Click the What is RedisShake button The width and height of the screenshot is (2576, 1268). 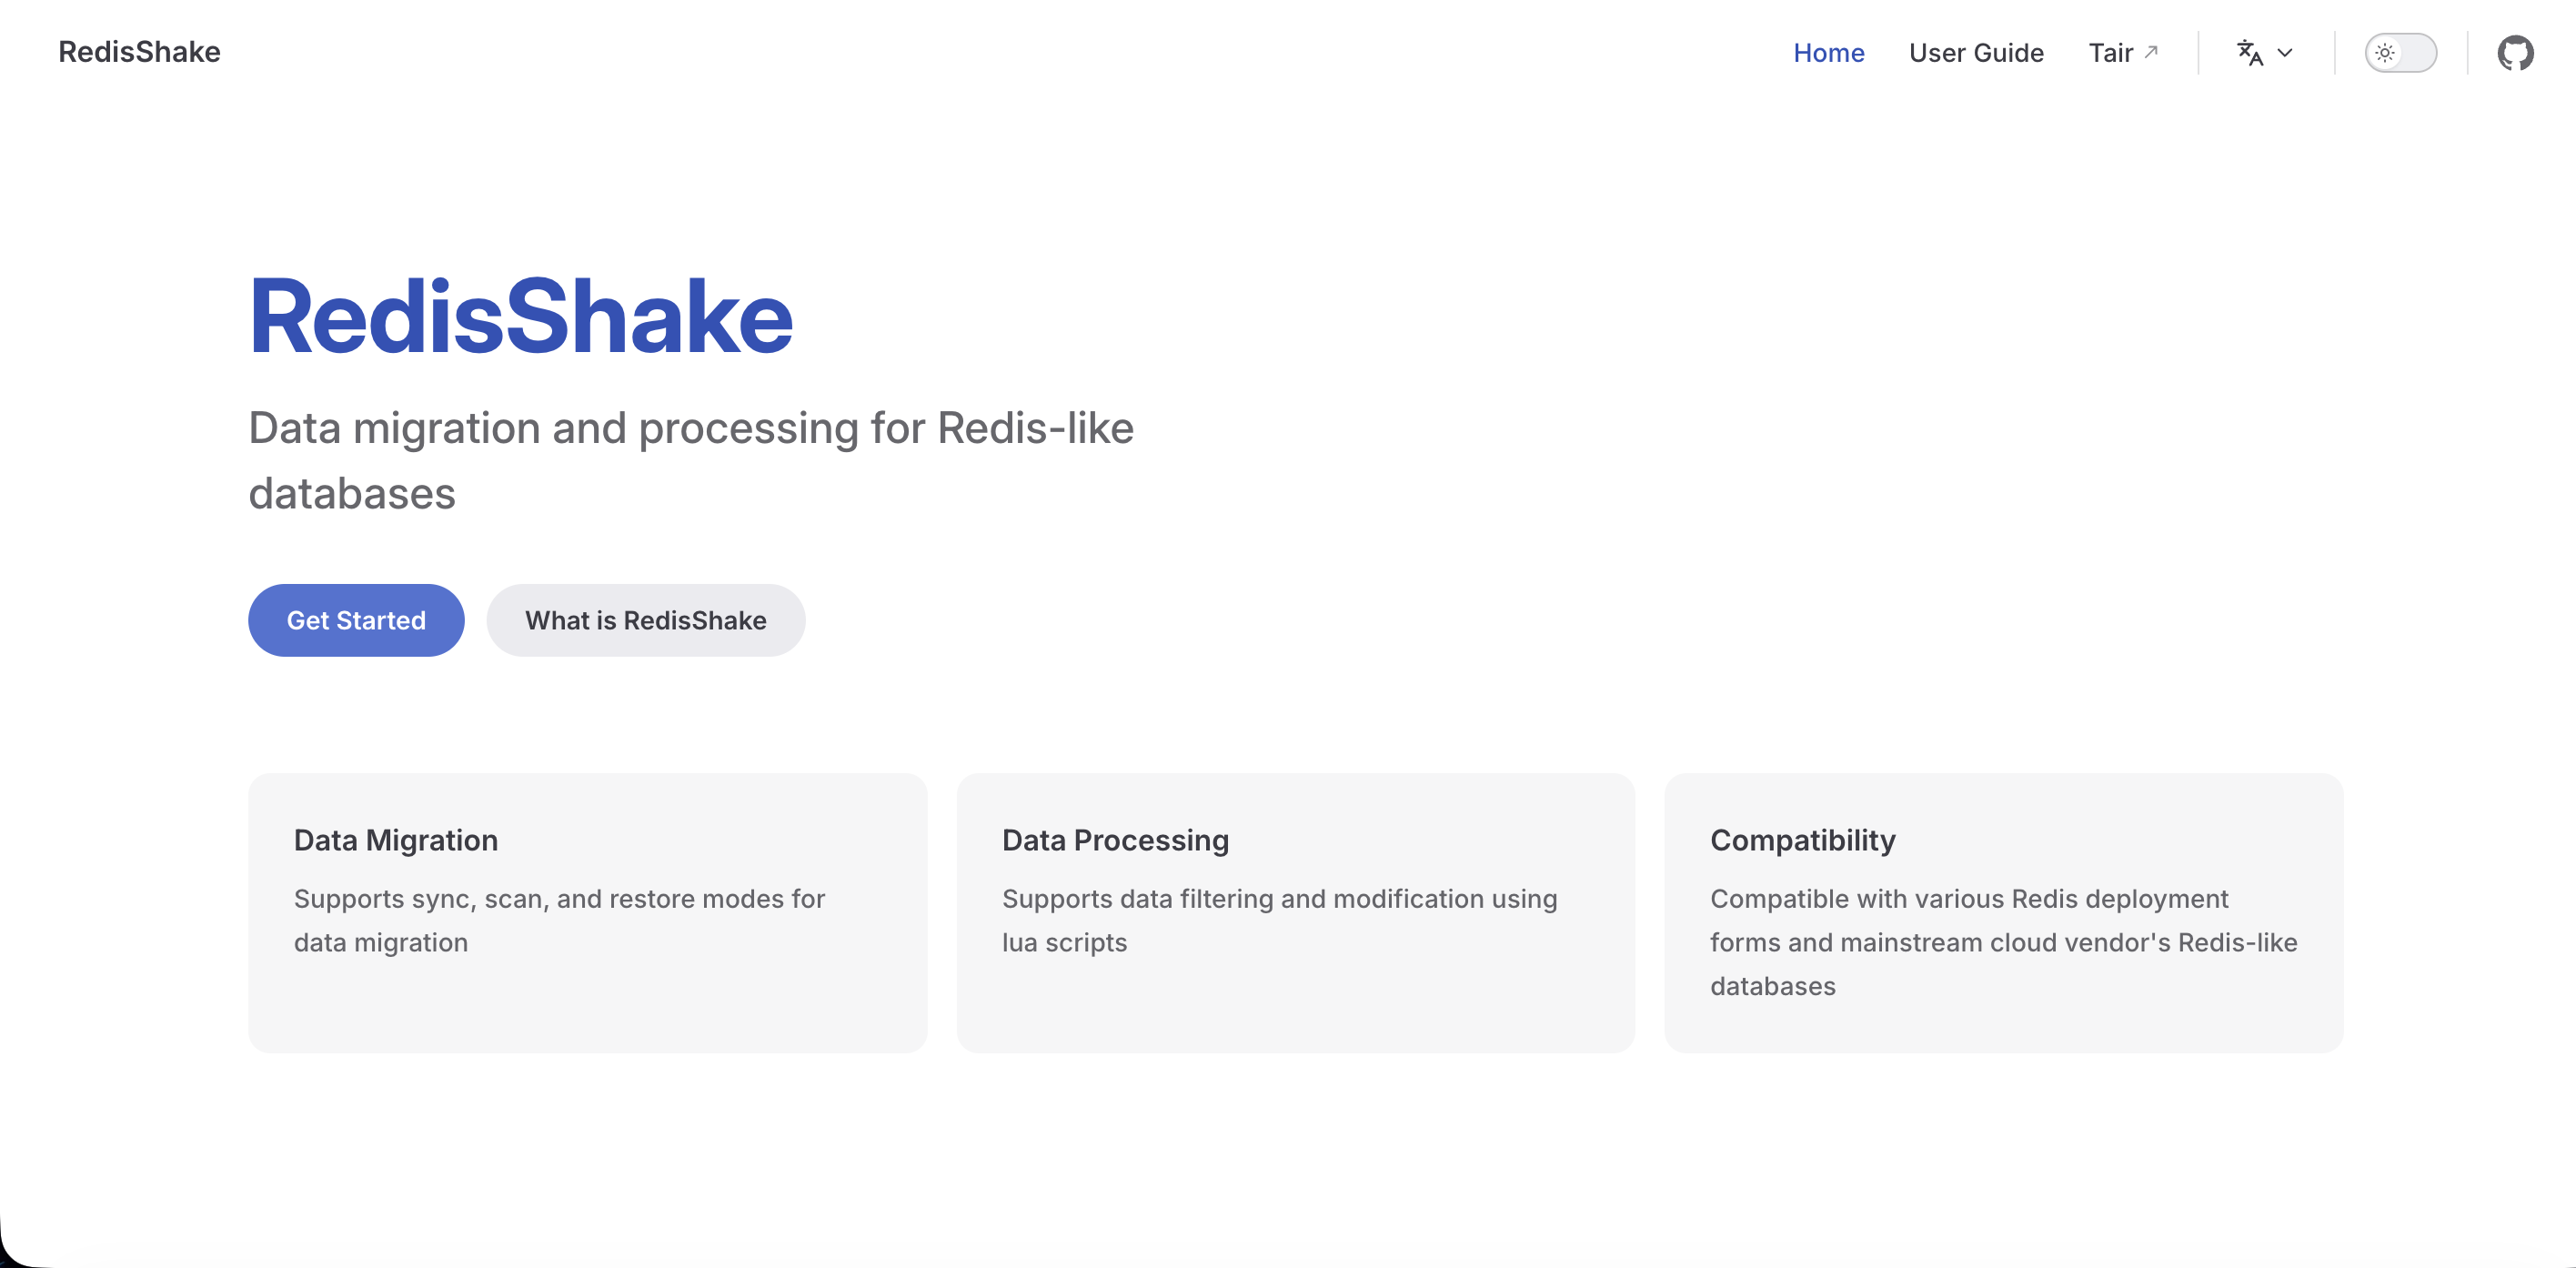tap(645, 620)
